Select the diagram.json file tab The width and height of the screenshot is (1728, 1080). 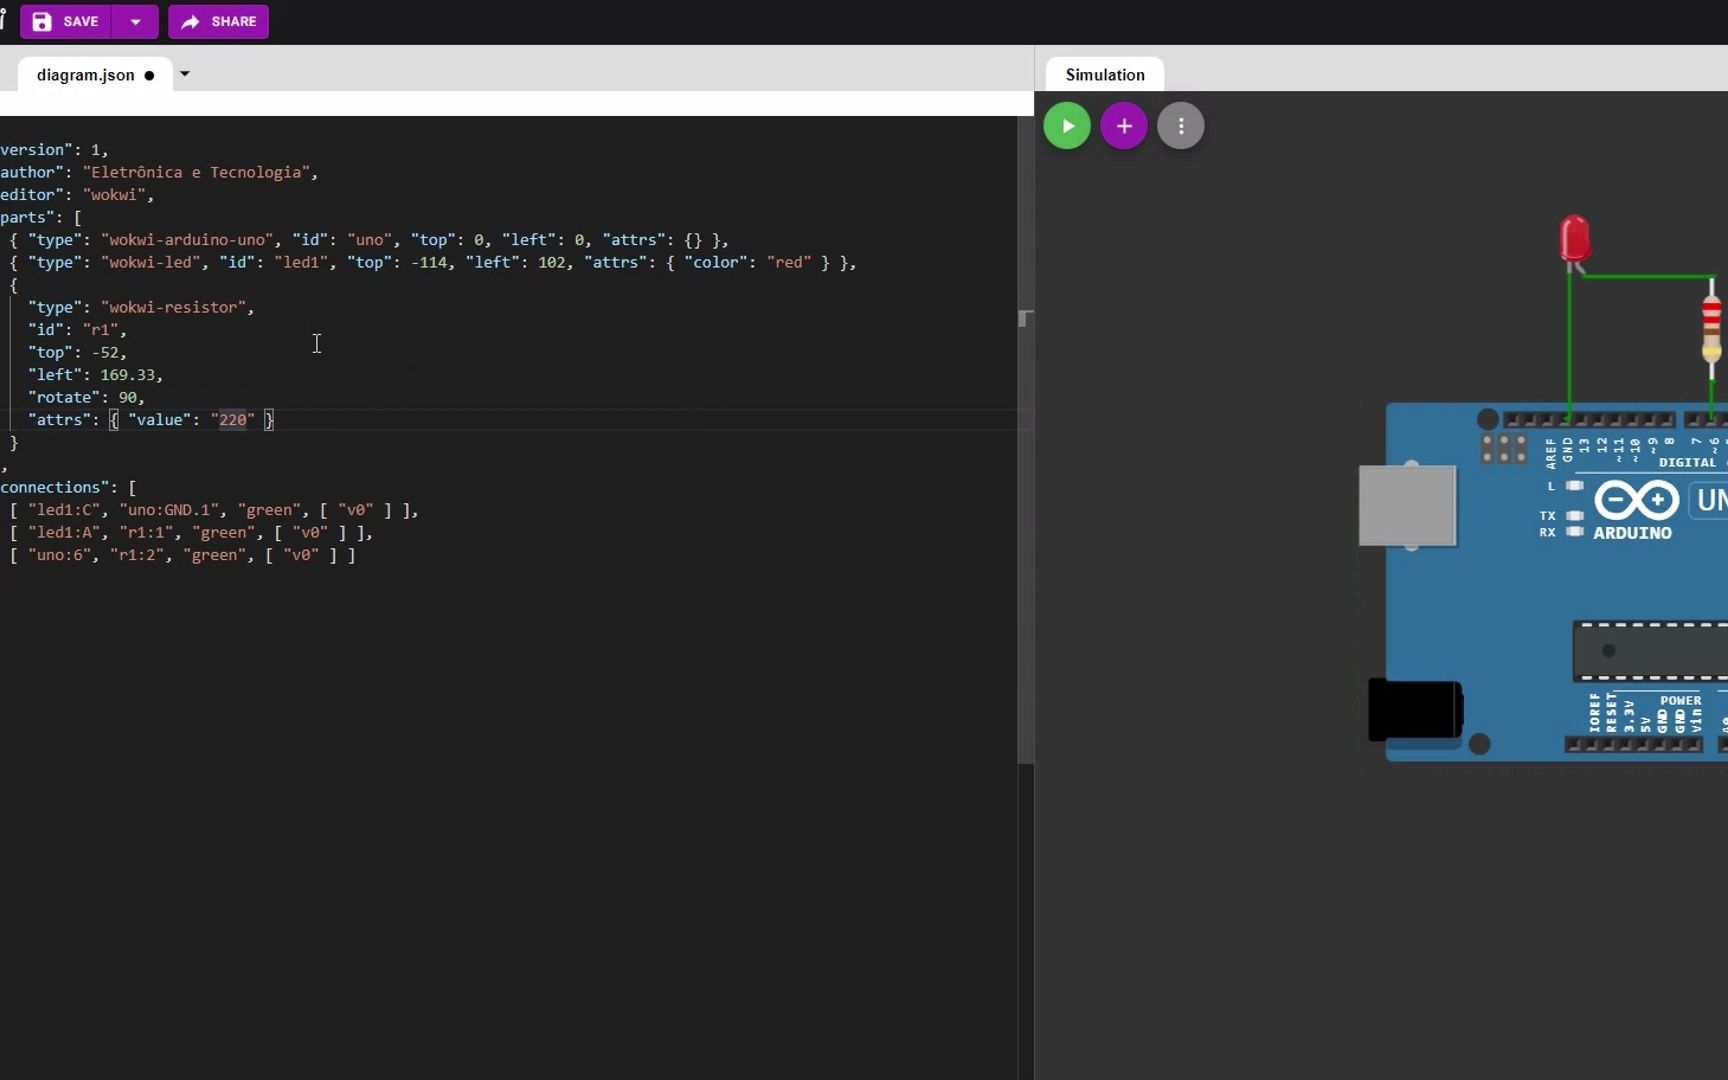pos(84,74)
